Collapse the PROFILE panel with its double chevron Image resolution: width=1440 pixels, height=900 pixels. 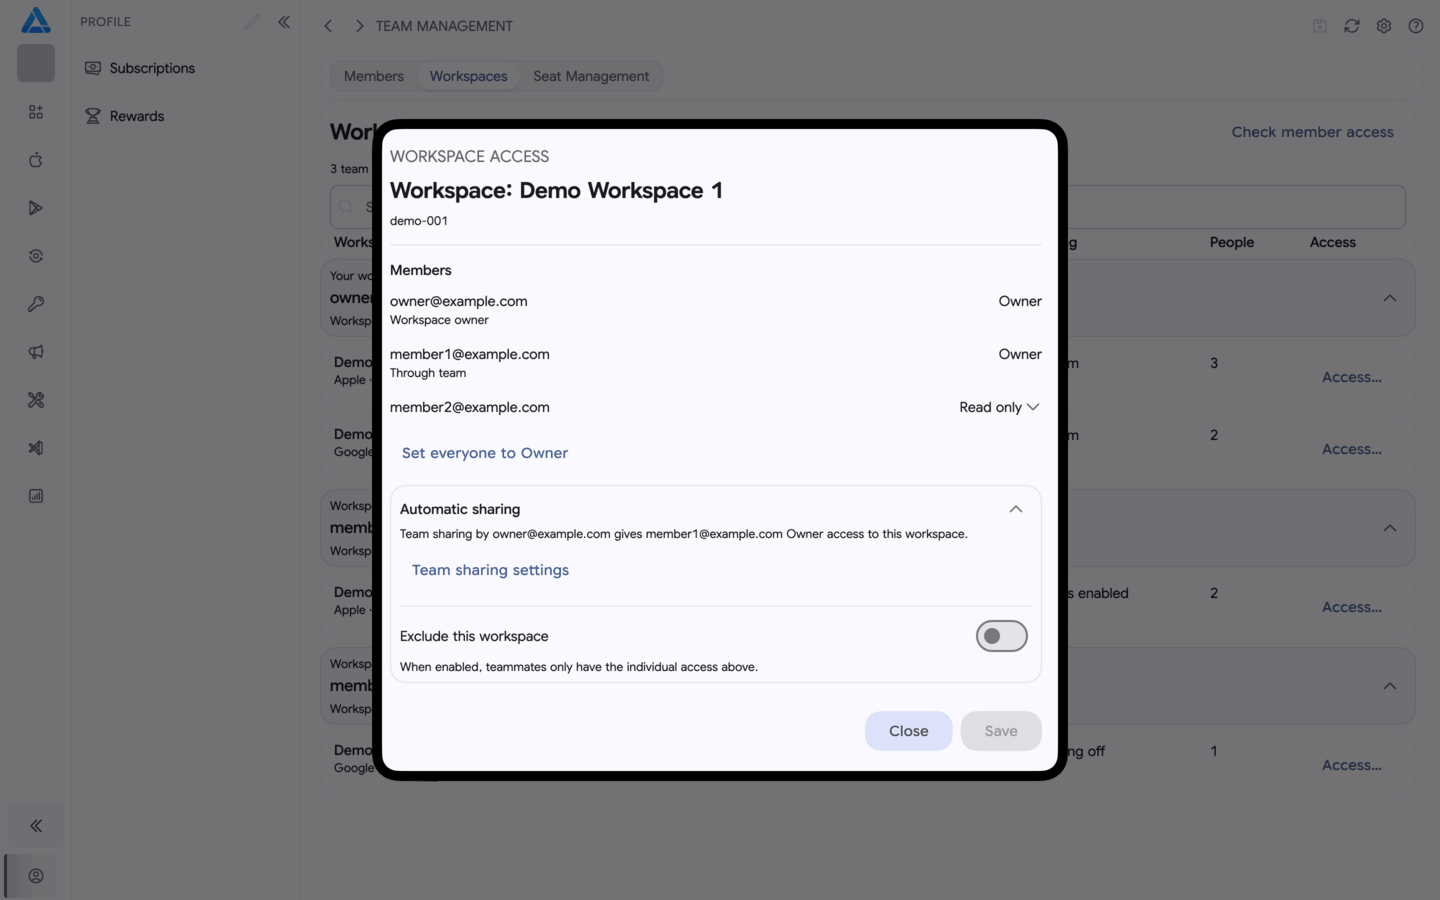pos(284,21)
